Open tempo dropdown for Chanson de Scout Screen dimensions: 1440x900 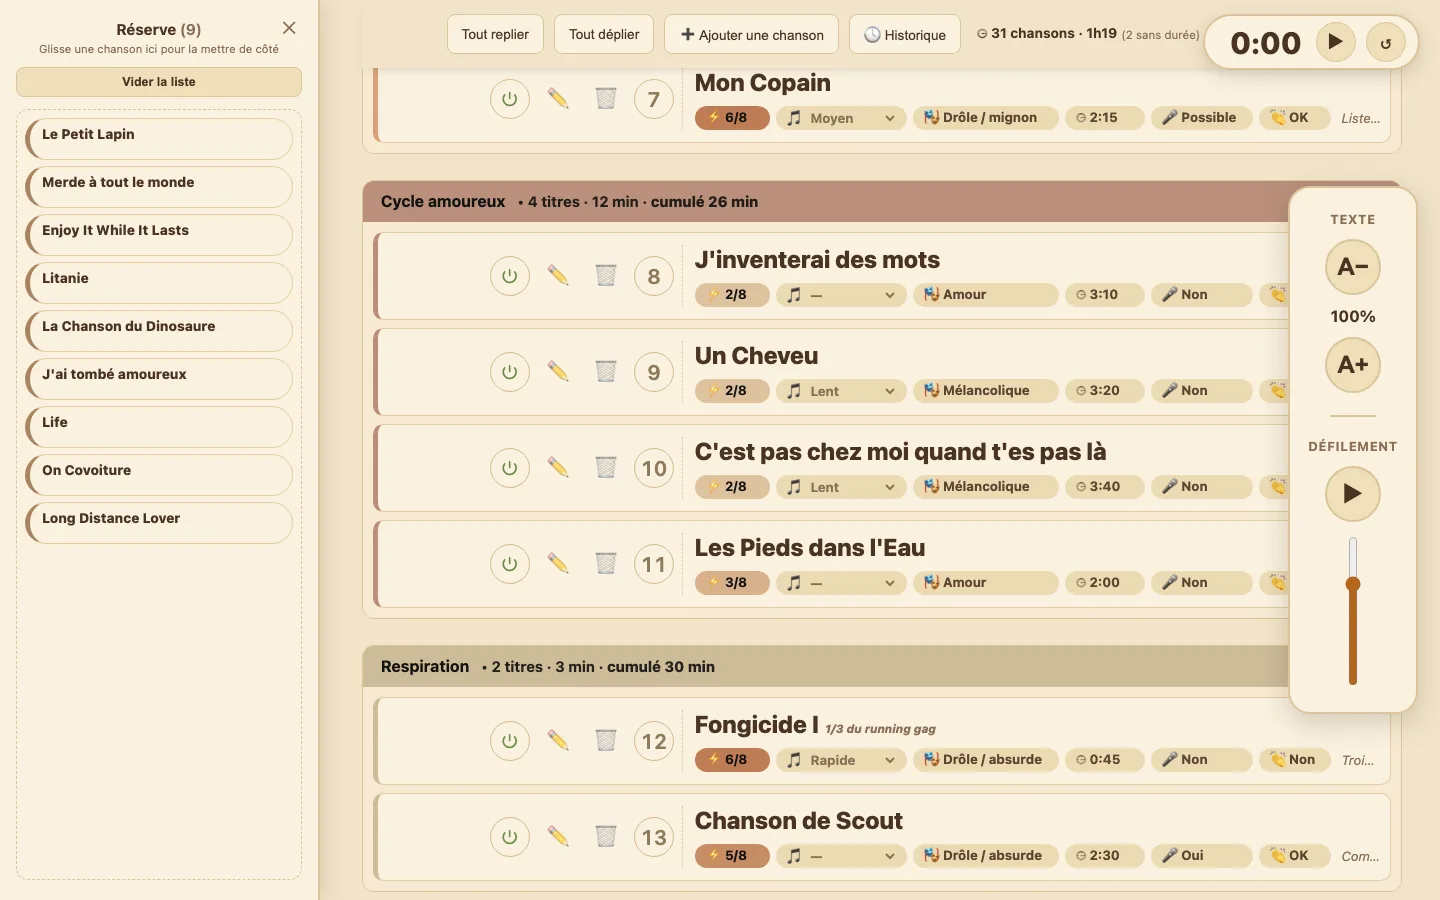pyautogui.click(x=841, y=856)
